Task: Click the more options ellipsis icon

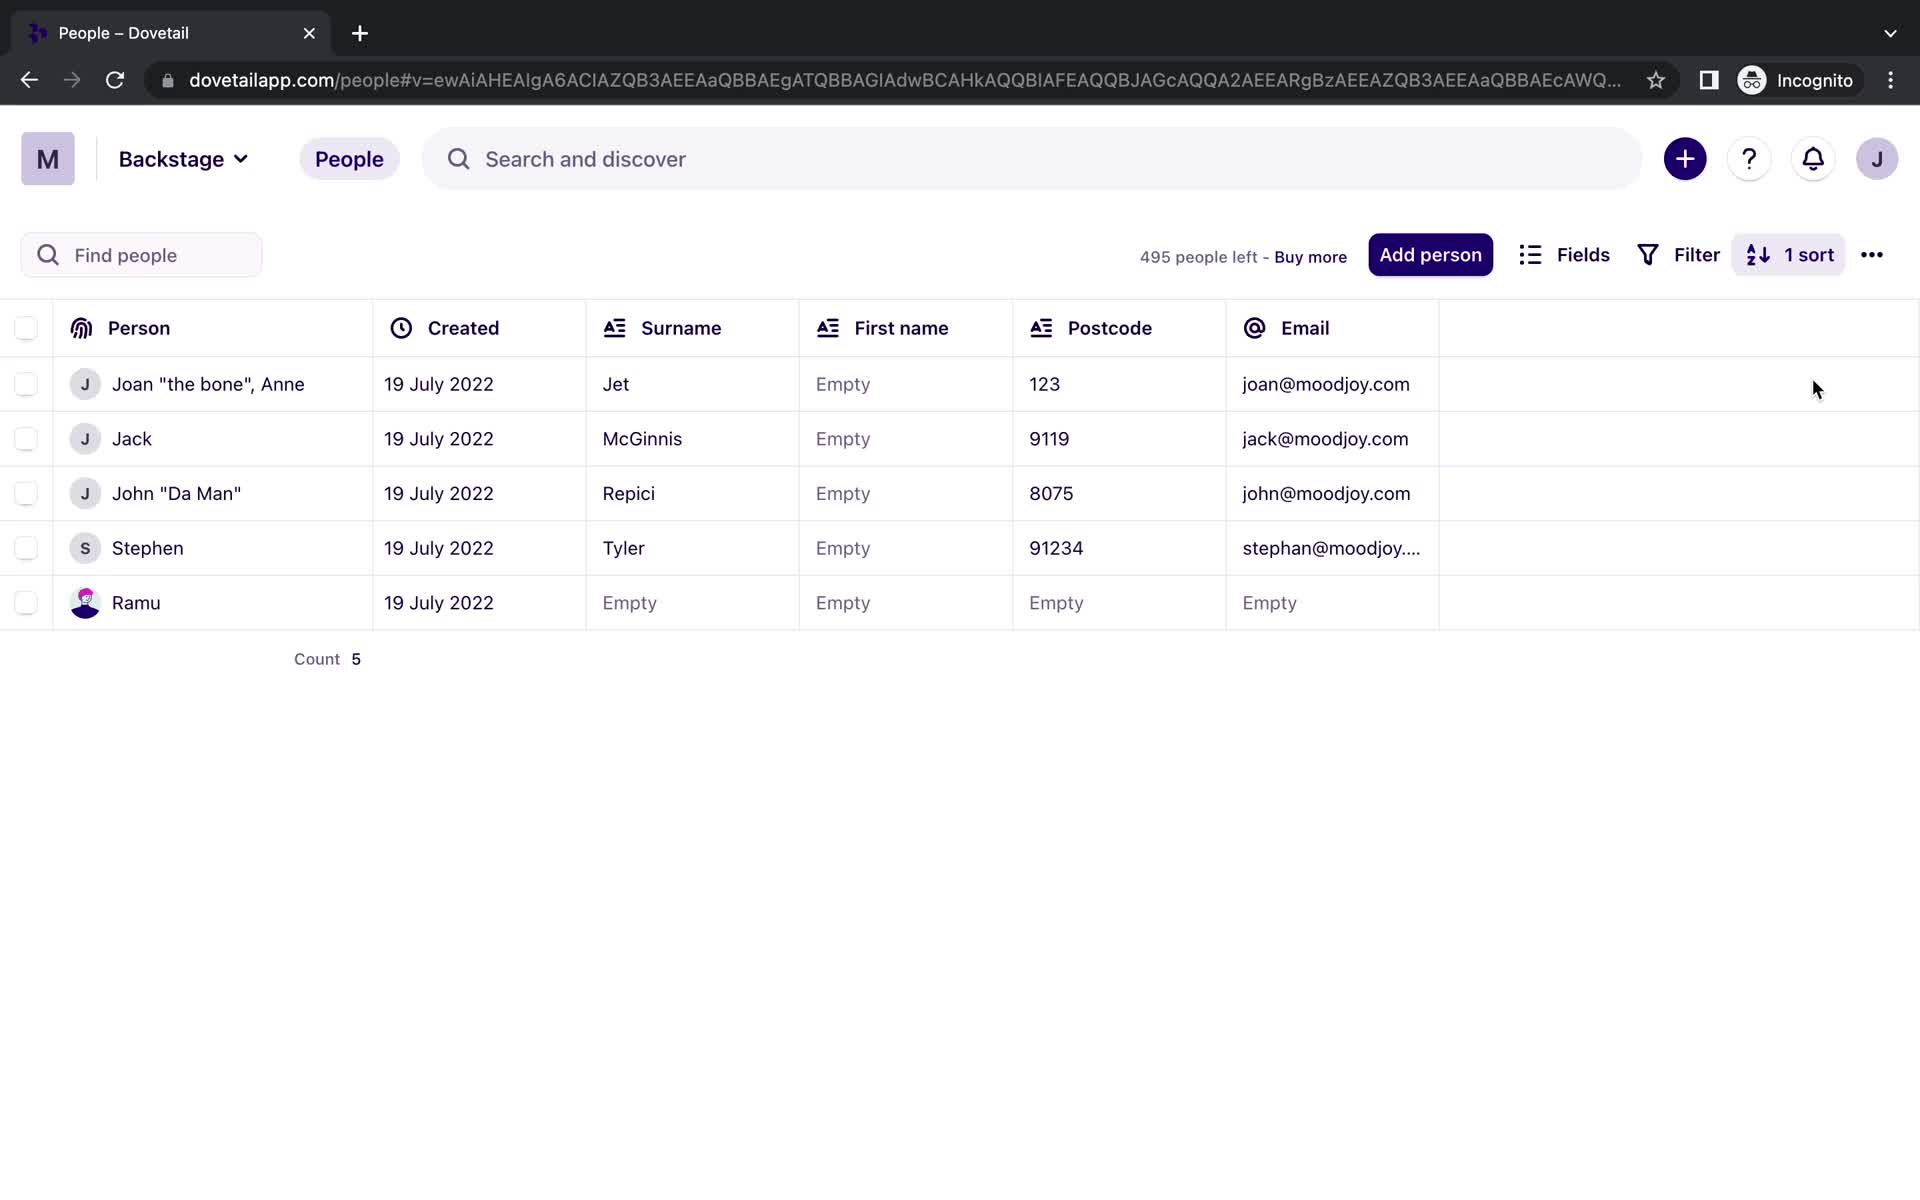Action: tap(1872, 254)
